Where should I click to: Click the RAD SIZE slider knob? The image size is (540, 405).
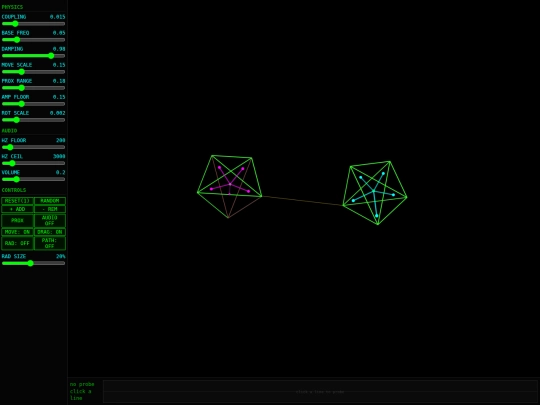coord(31,263)
